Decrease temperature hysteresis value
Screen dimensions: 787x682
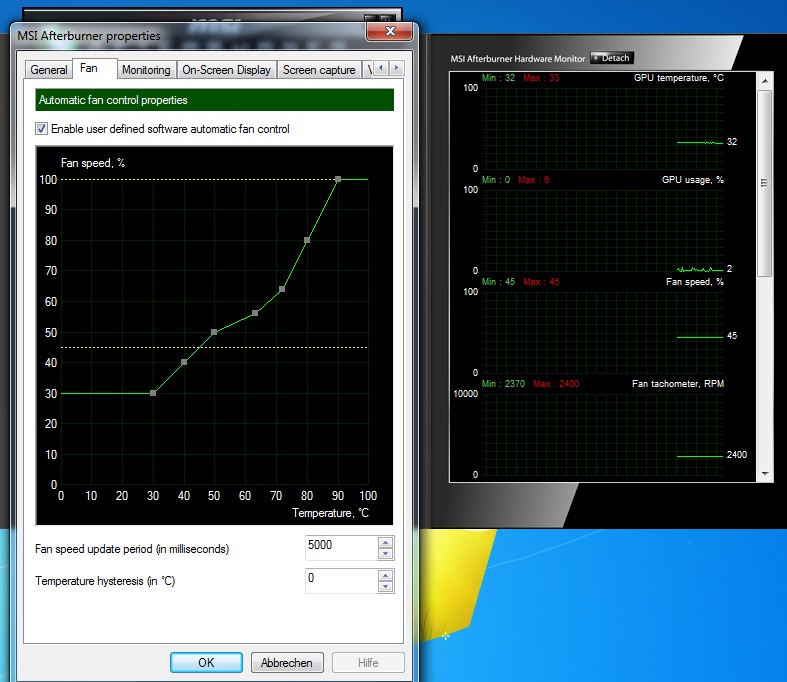[x=385, y=587]
